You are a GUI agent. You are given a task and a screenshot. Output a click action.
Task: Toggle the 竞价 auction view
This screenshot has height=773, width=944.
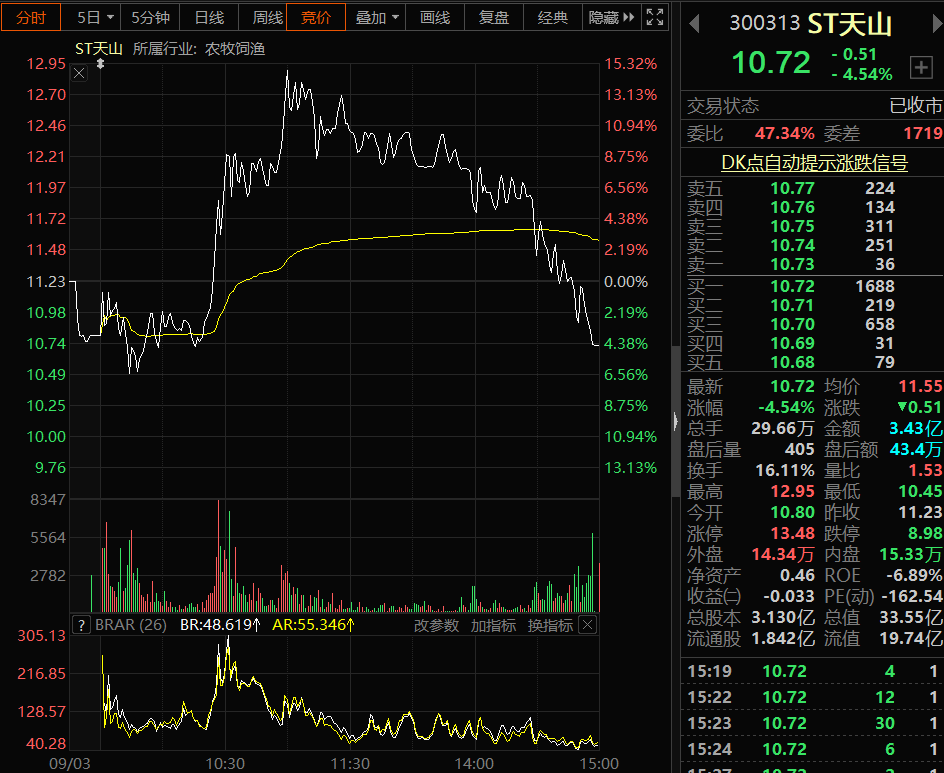(x=316, y=17)
